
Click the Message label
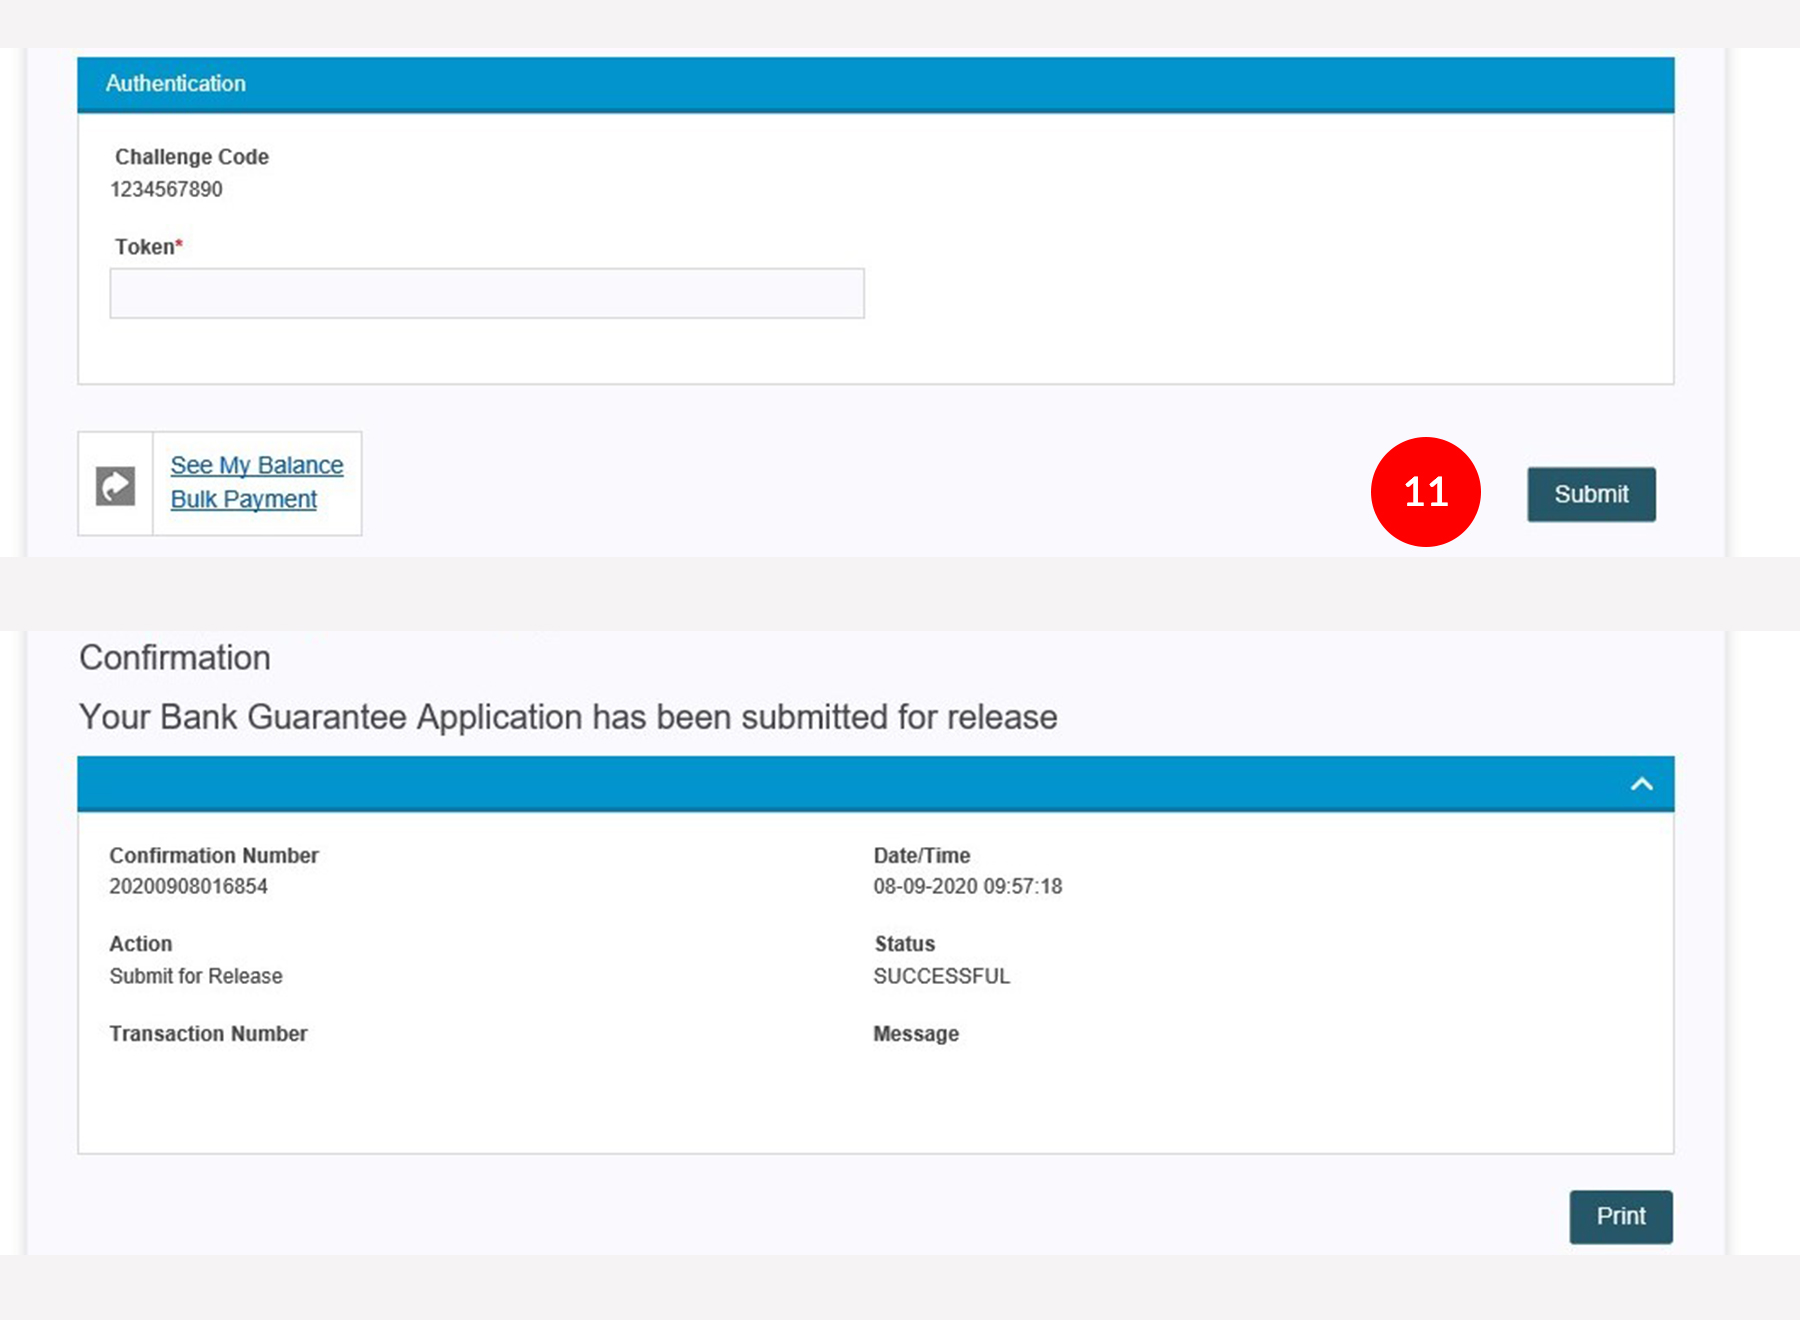click(915, 1034)
